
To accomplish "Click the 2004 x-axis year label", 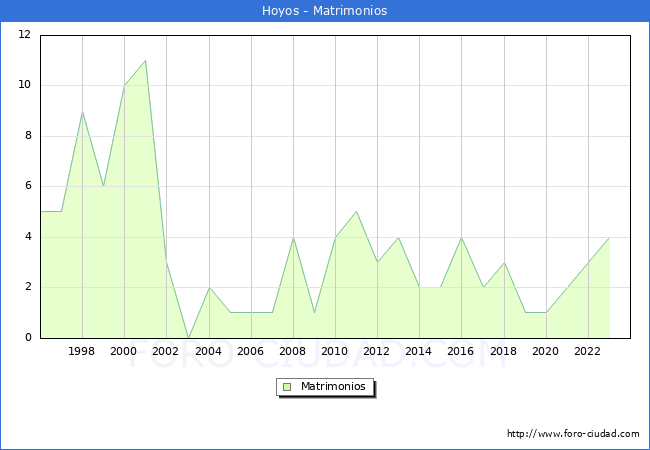I will click(x=208, y=351).
